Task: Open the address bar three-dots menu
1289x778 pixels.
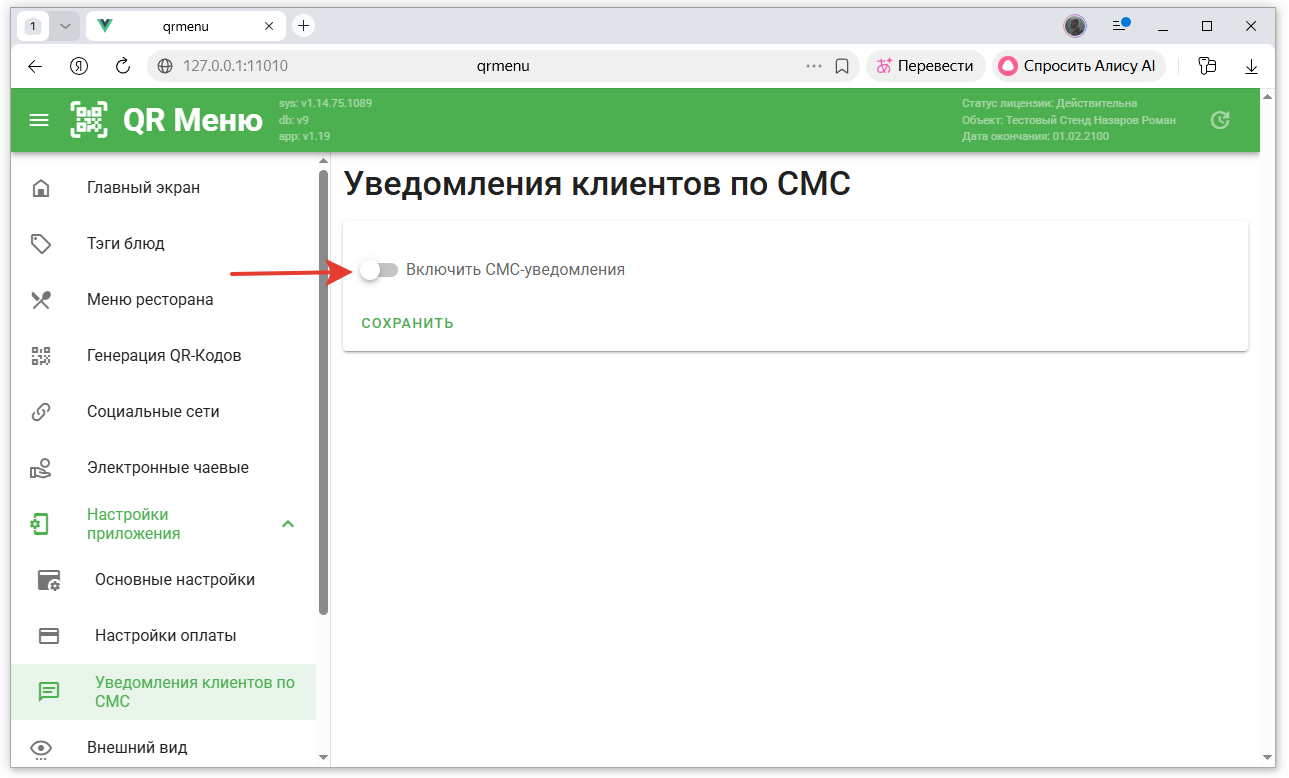Action: point(814,66)
